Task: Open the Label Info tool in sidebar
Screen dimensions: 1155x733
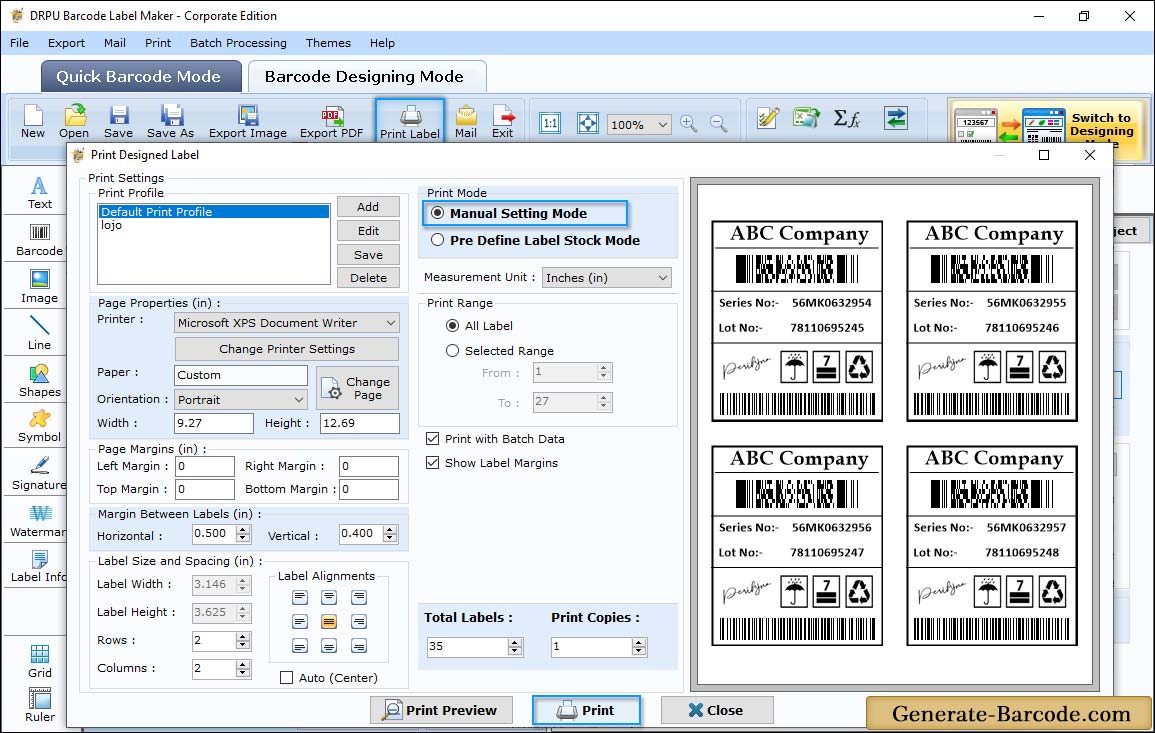Action: [x=40, y=567]
